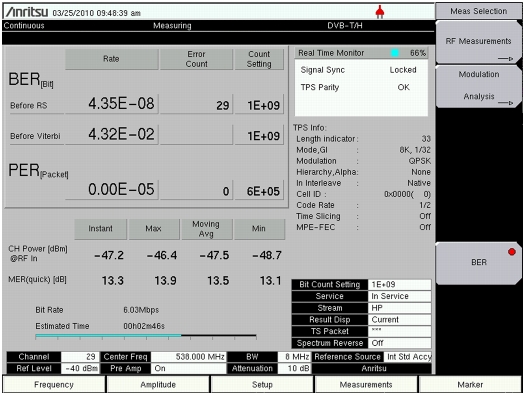
Task: Toggle the BER measurement softkey
Action: (x=479, y=263)
